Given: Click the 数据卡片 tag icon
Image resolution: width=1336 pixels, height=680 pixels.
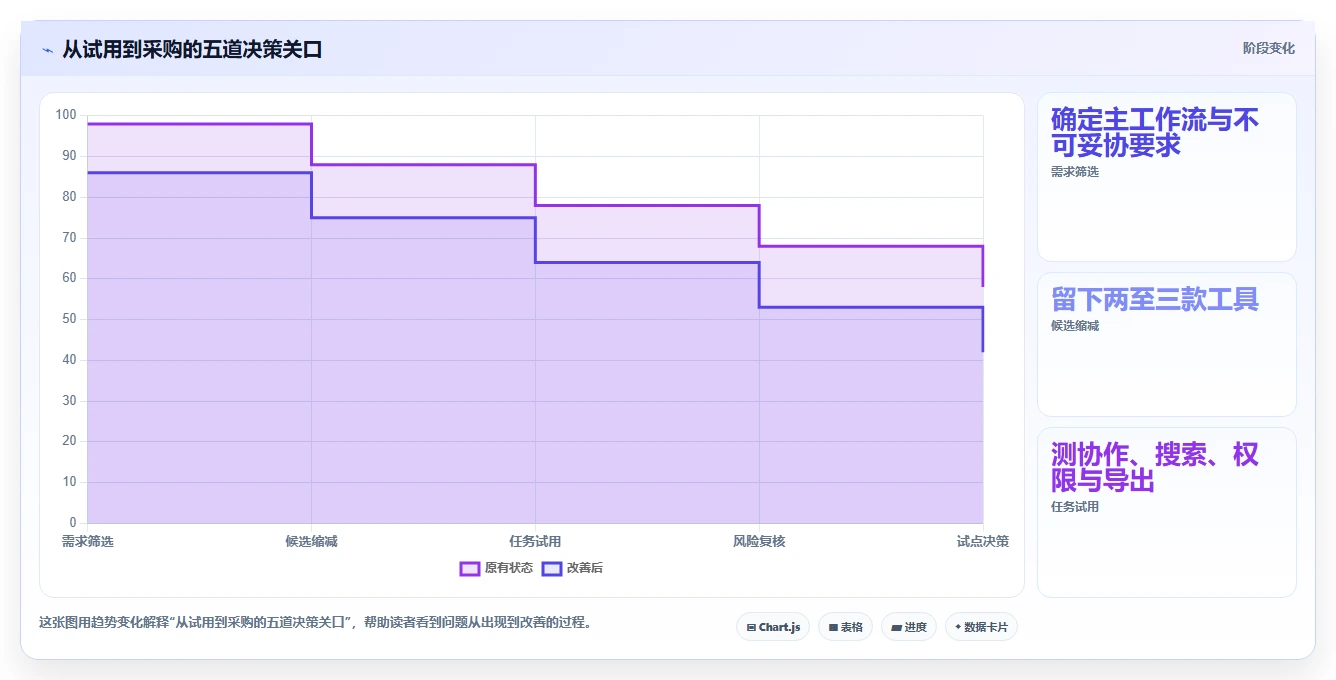Looking at the screenshot, I should pos(958,627).
